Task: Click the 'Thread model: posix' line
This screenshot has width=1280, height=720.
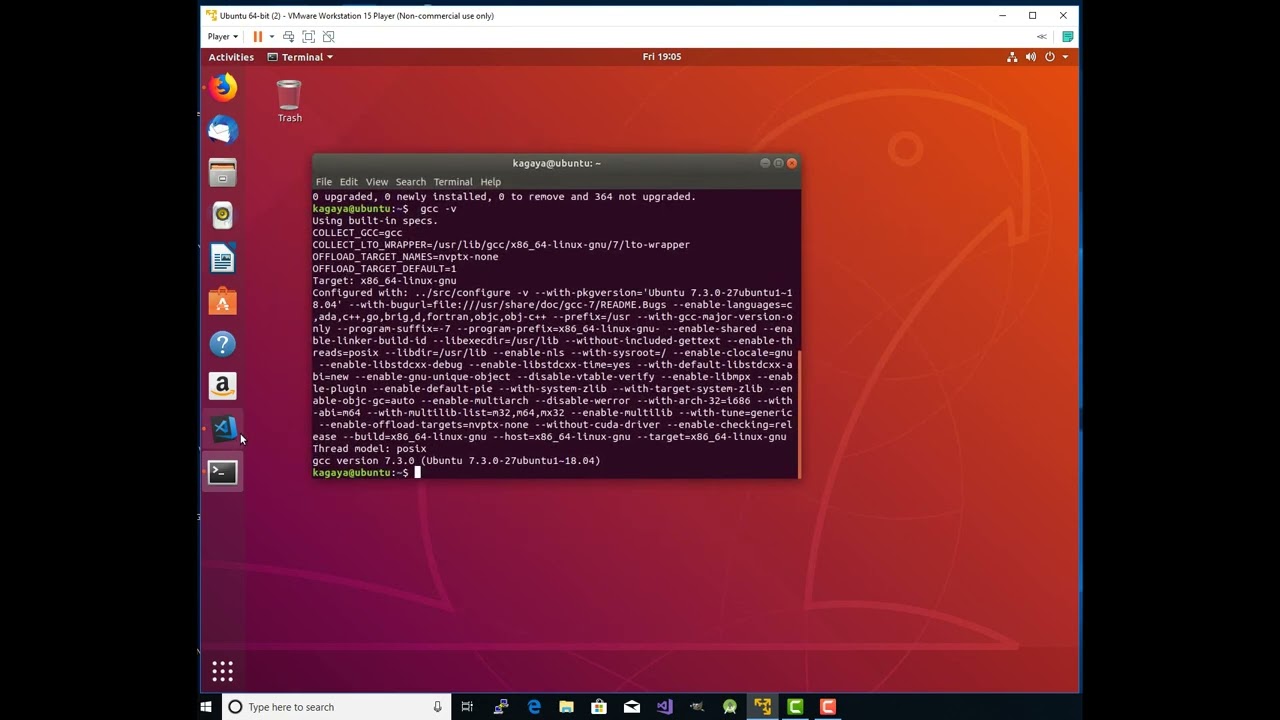Action: point(369,449)
